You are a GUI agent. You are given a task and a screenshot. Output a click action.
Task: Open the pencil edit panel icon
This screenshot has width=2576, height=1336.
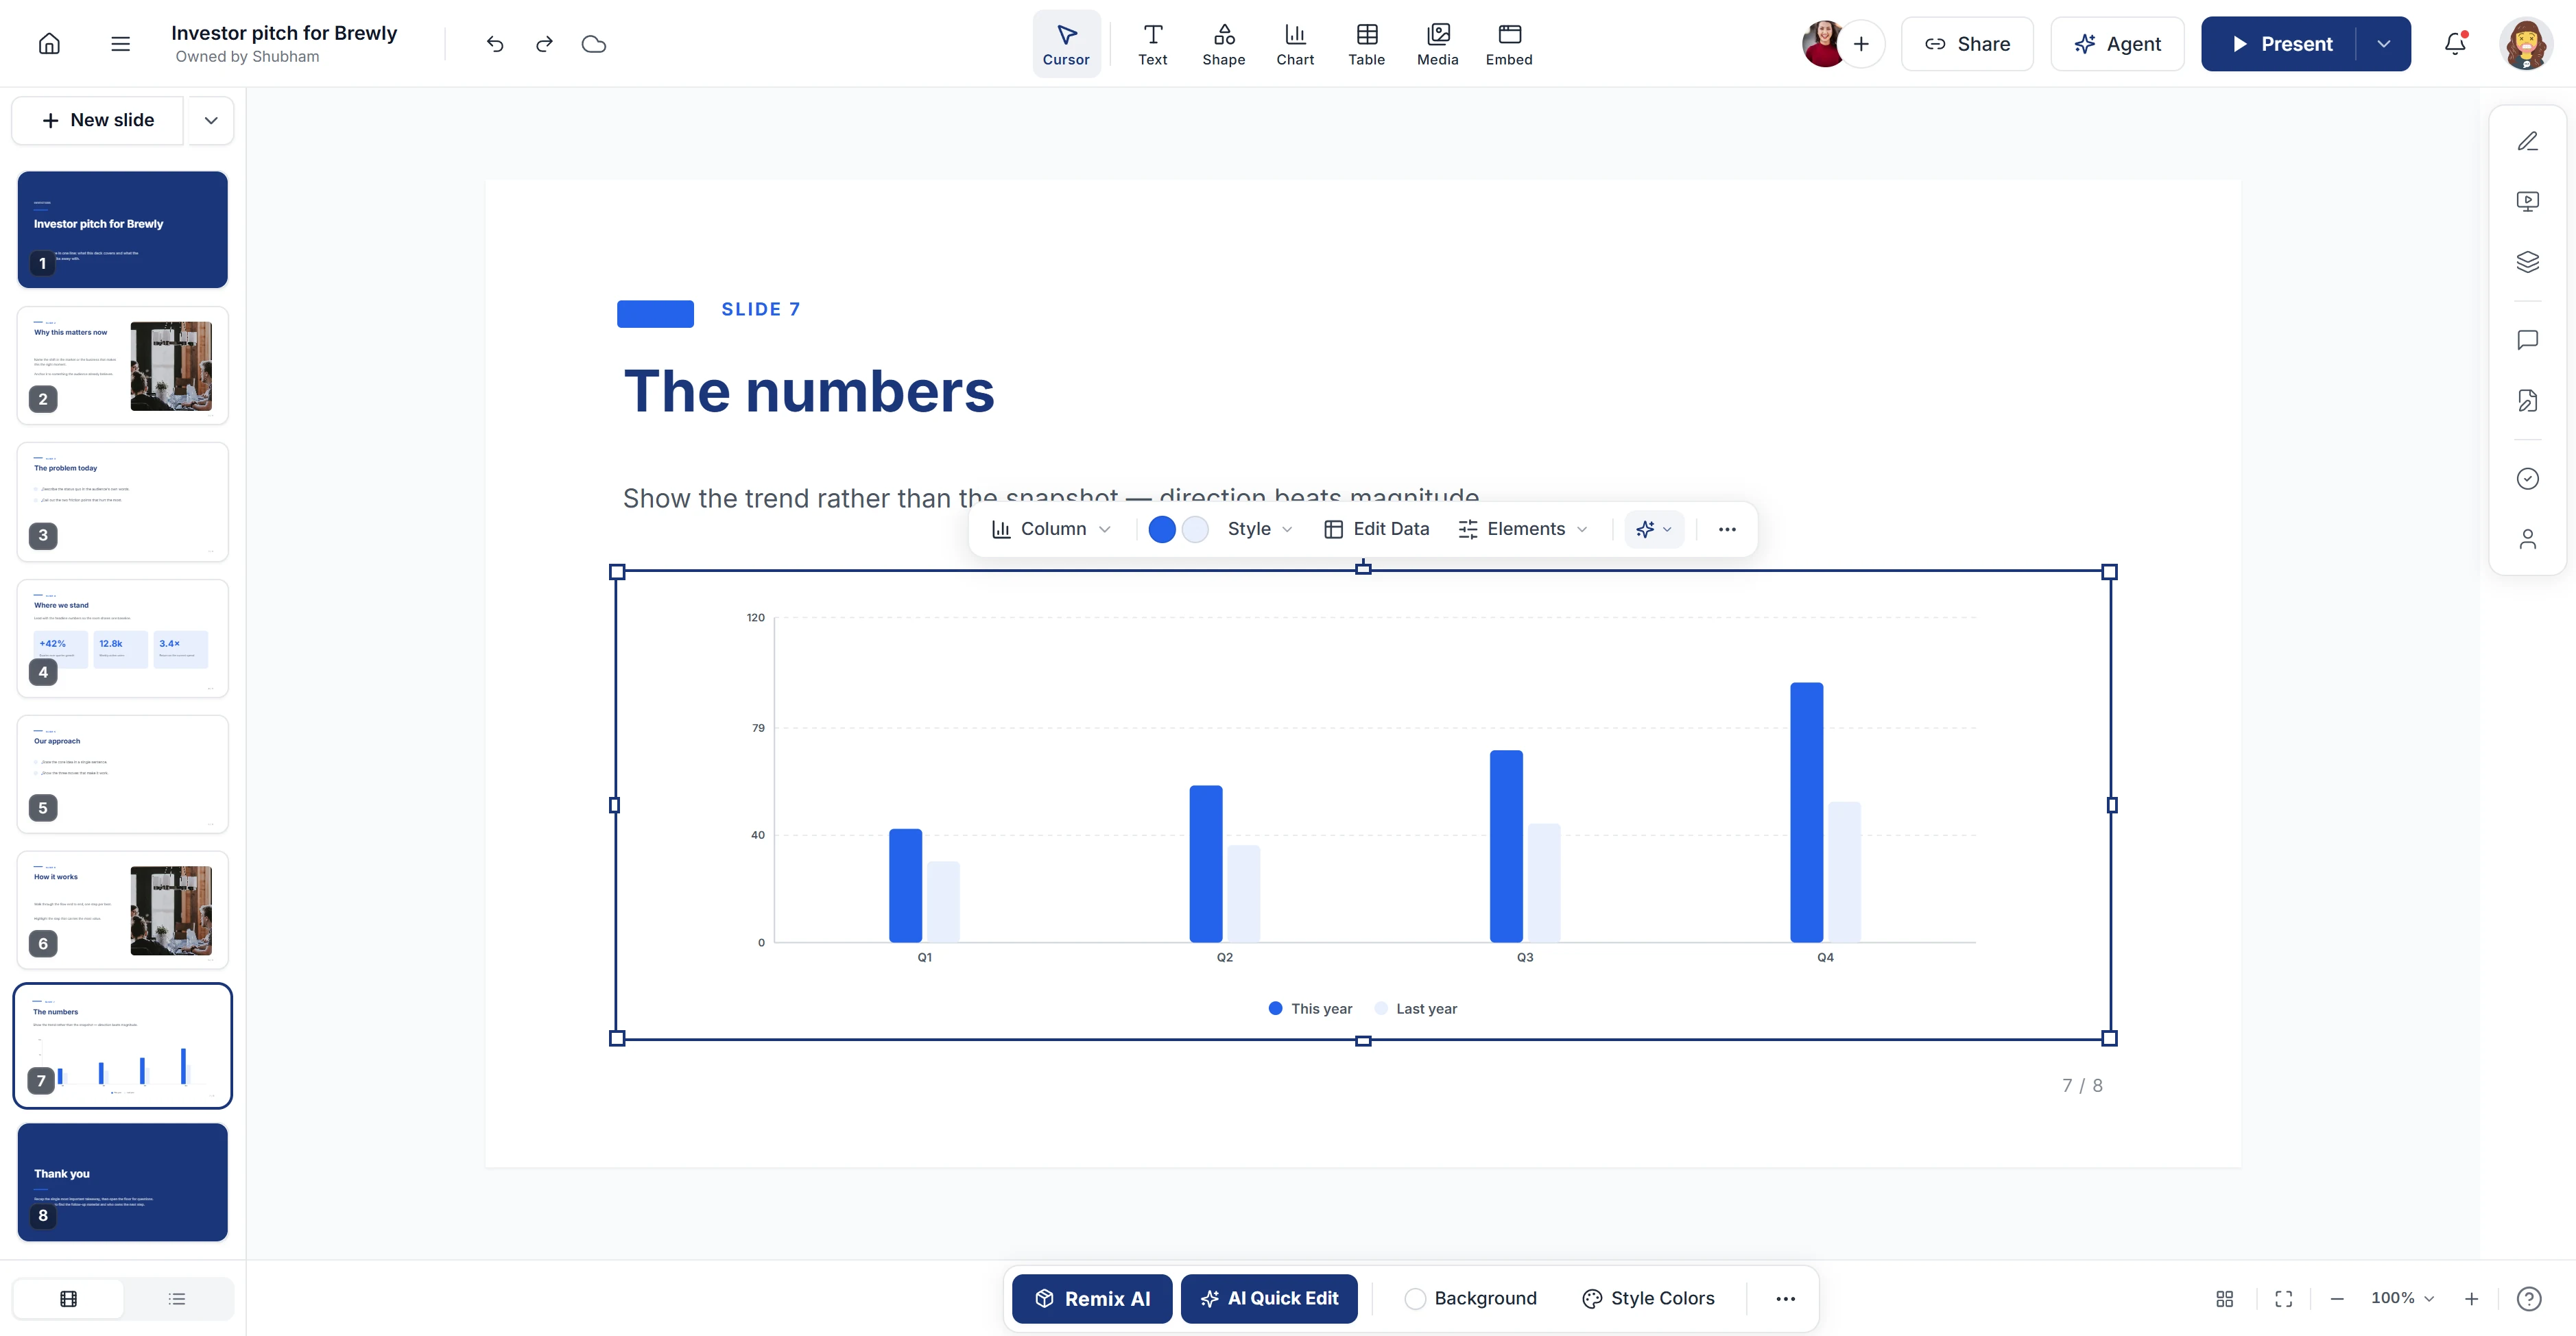pyautogui.click(x=2527, y=141)
